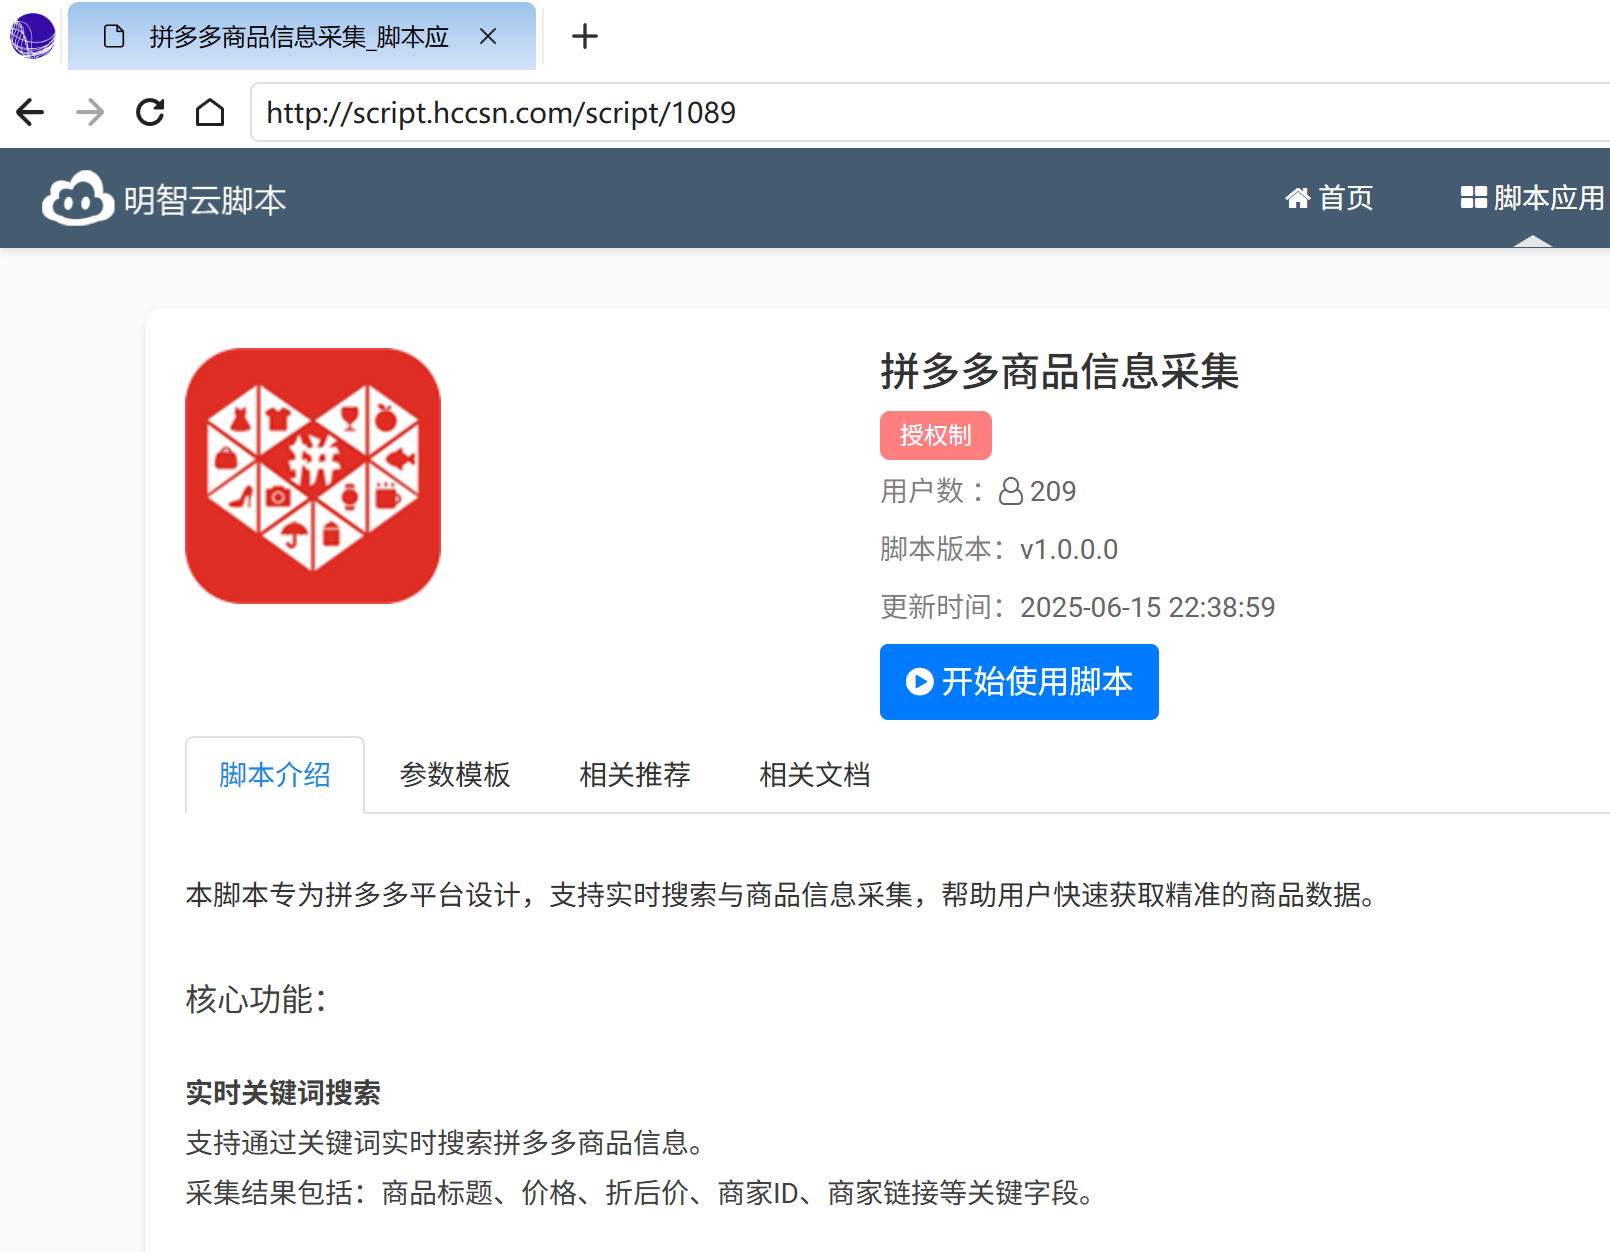Viewport: 1610px width, 1252px height.
Task: Click the 核心功能 heading
Action: [x=256, y=999]
